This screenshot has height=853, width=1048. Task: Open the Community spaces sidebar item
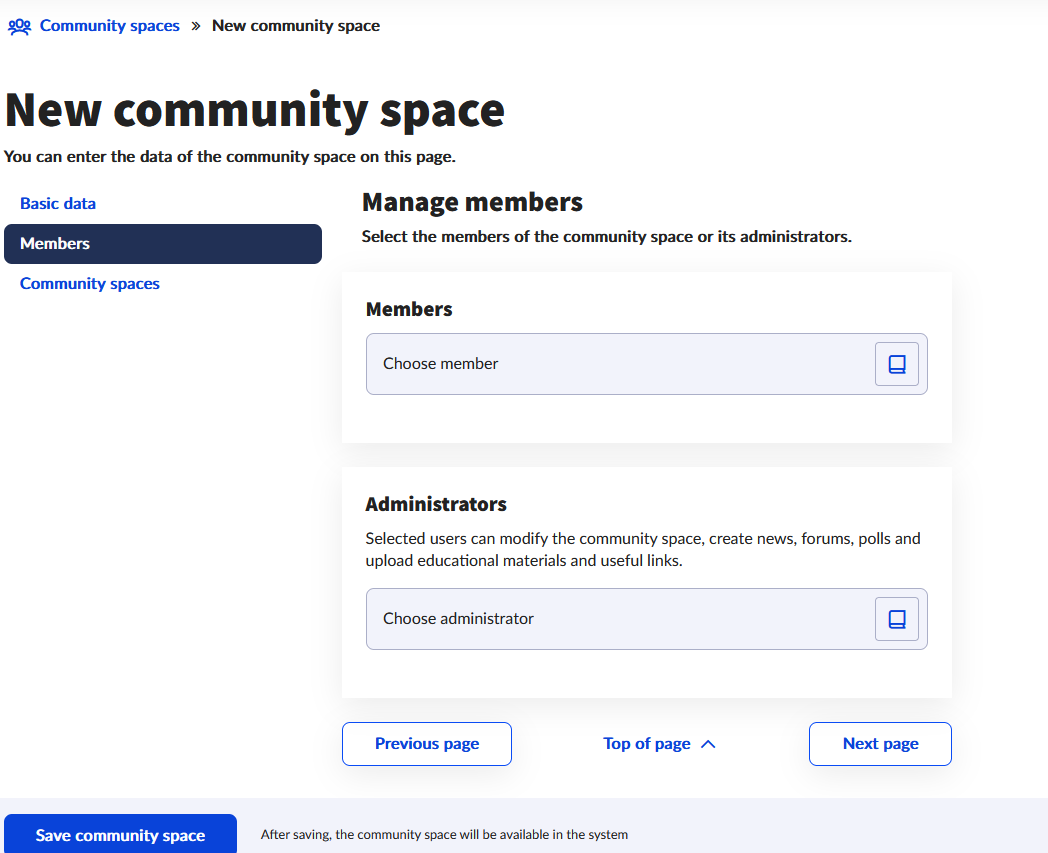[90, 284]
